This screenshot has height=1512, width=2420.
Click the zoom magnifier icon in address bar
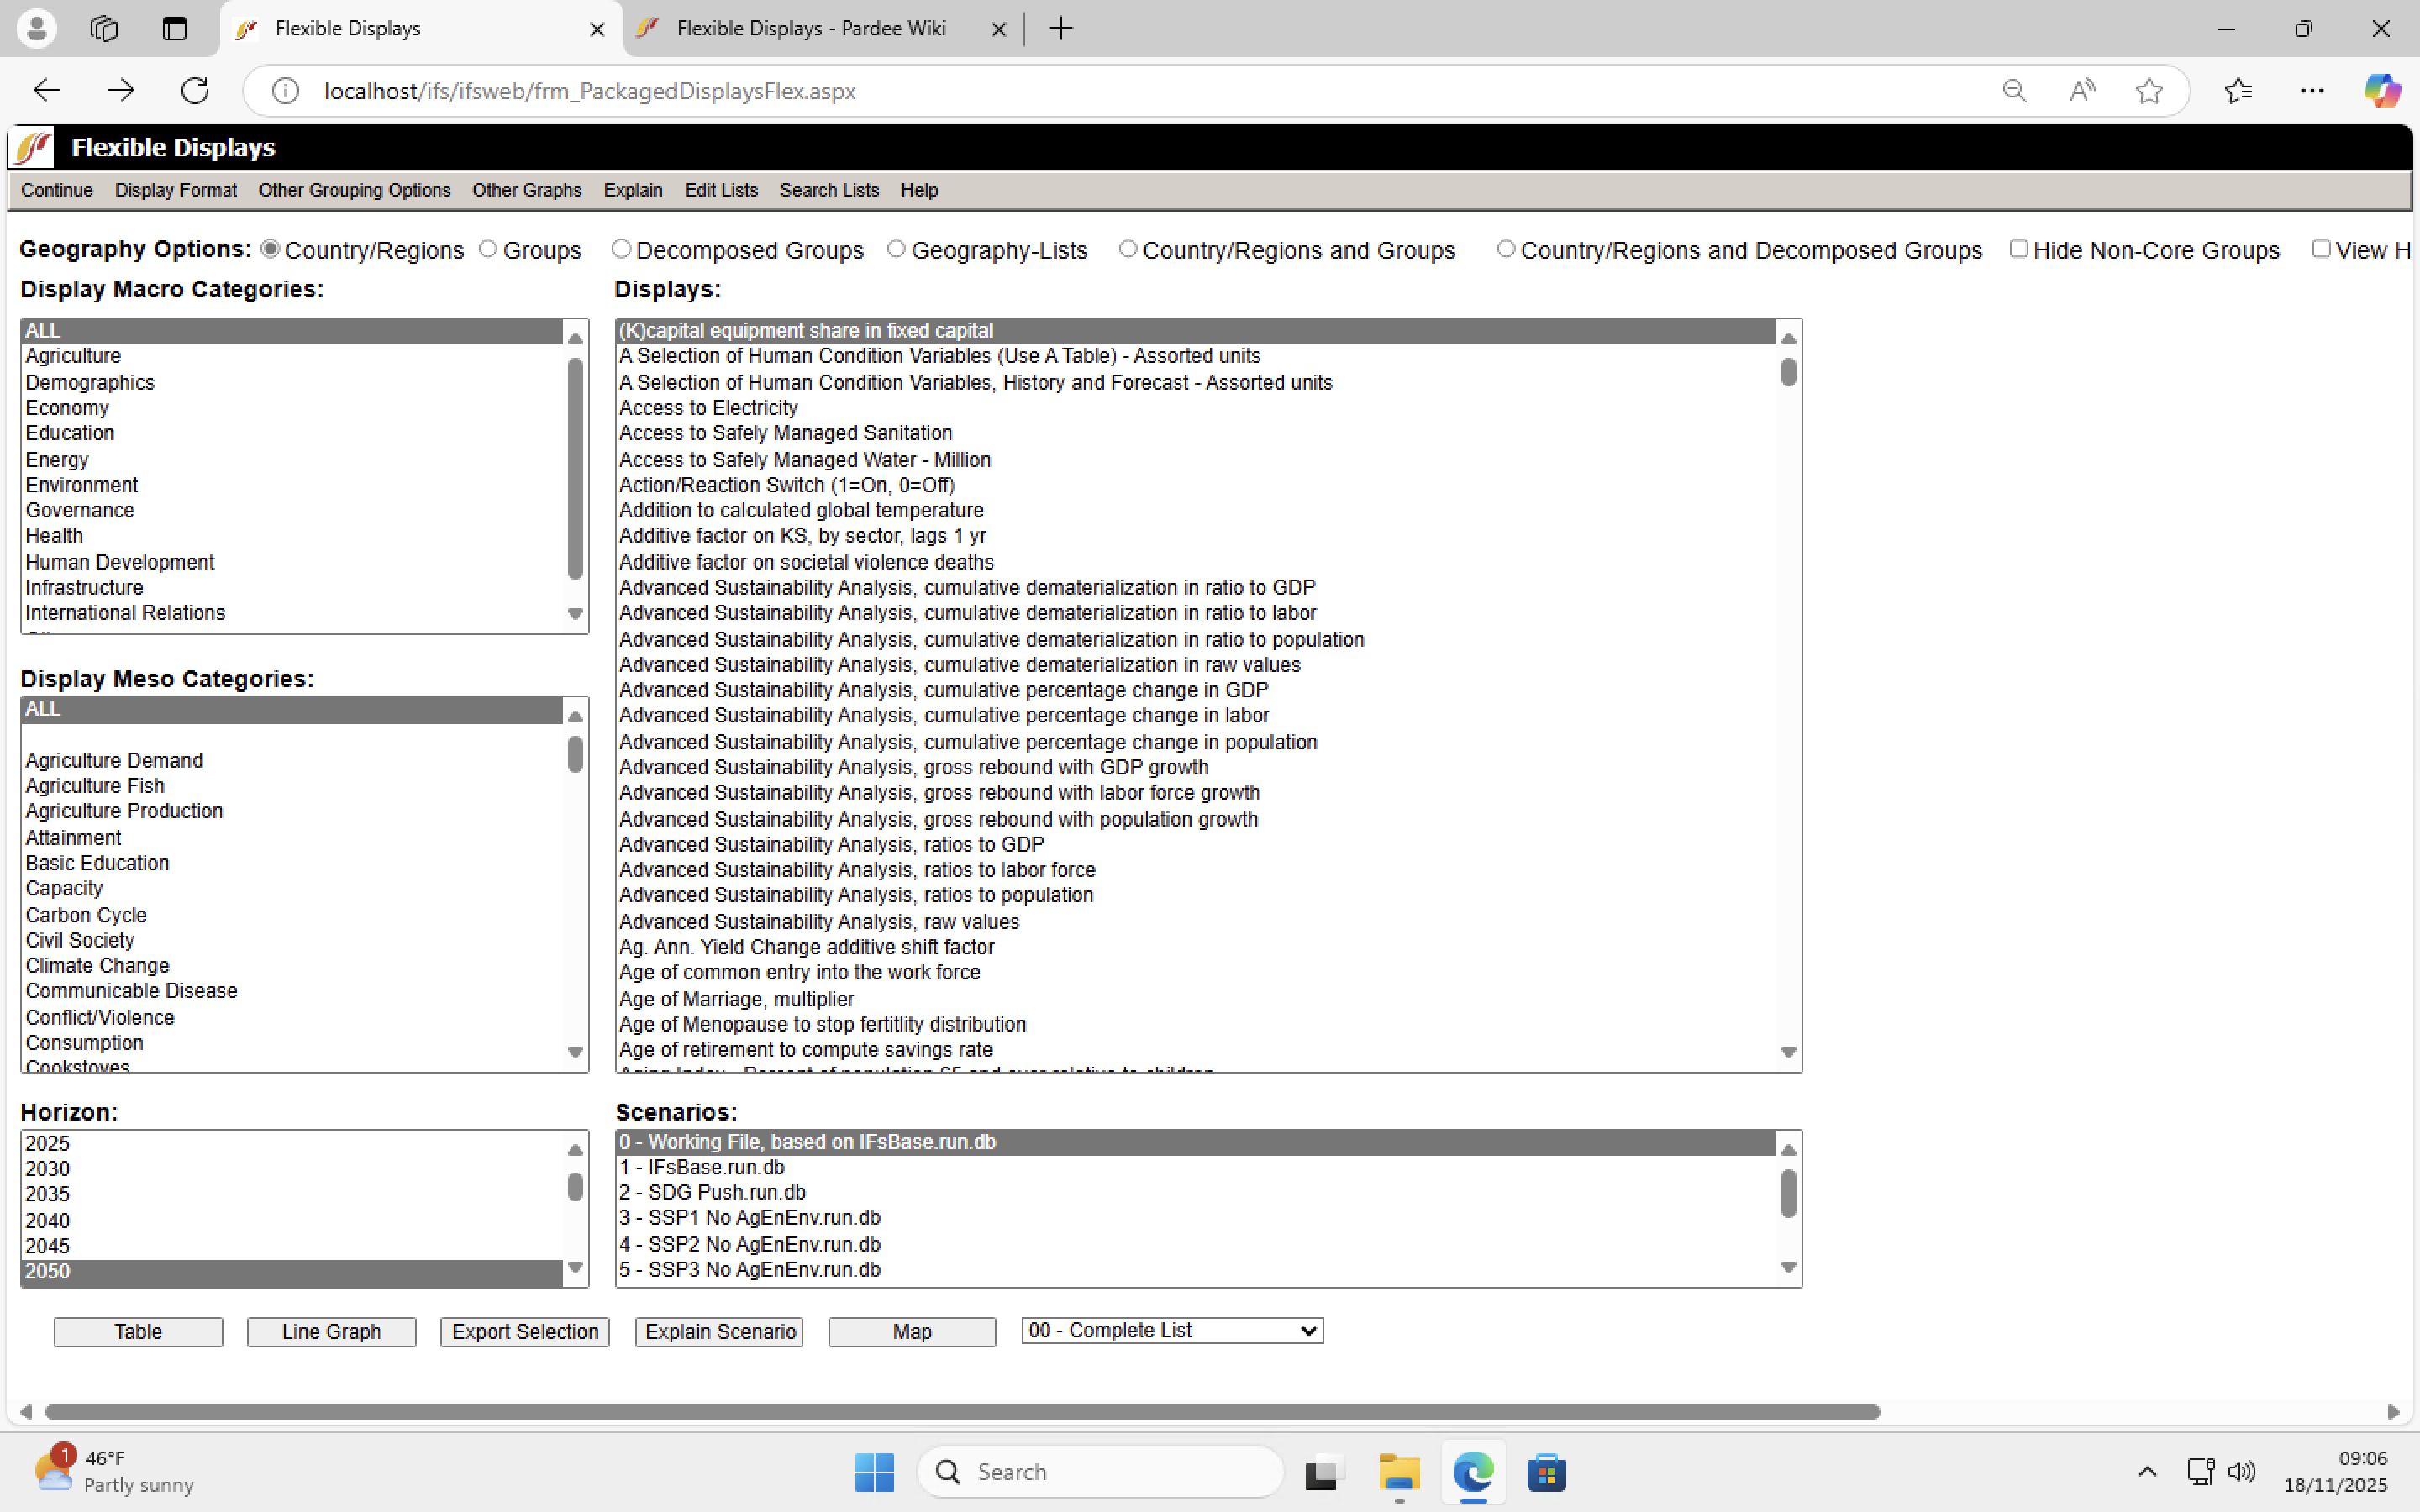2014,91
